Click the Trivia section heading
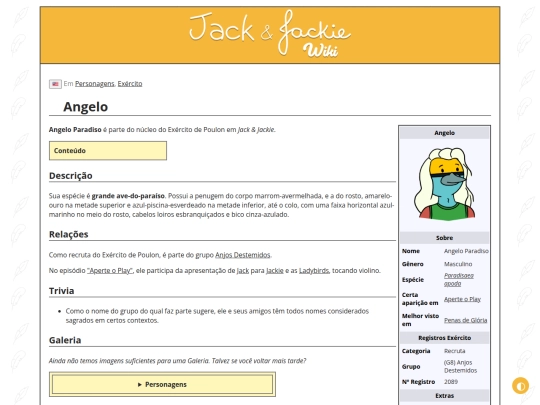 pyautogui.click(x=61, y=291)
